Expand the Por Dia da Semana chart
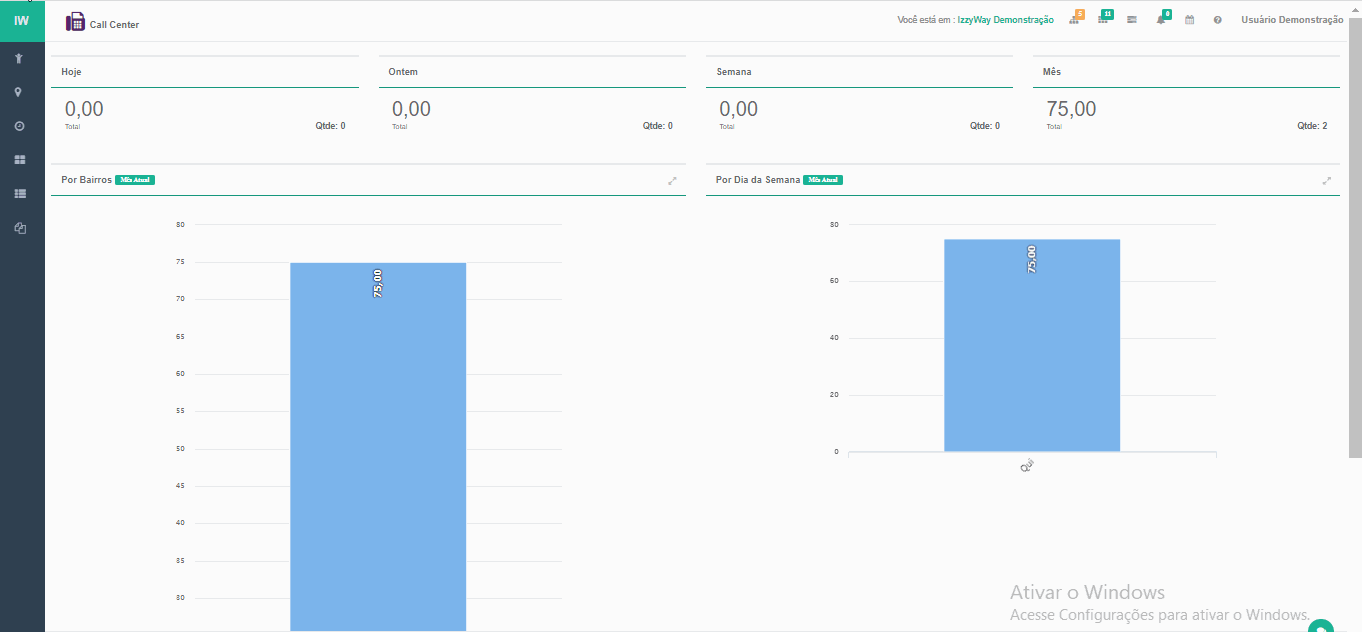 point(1326,181)
